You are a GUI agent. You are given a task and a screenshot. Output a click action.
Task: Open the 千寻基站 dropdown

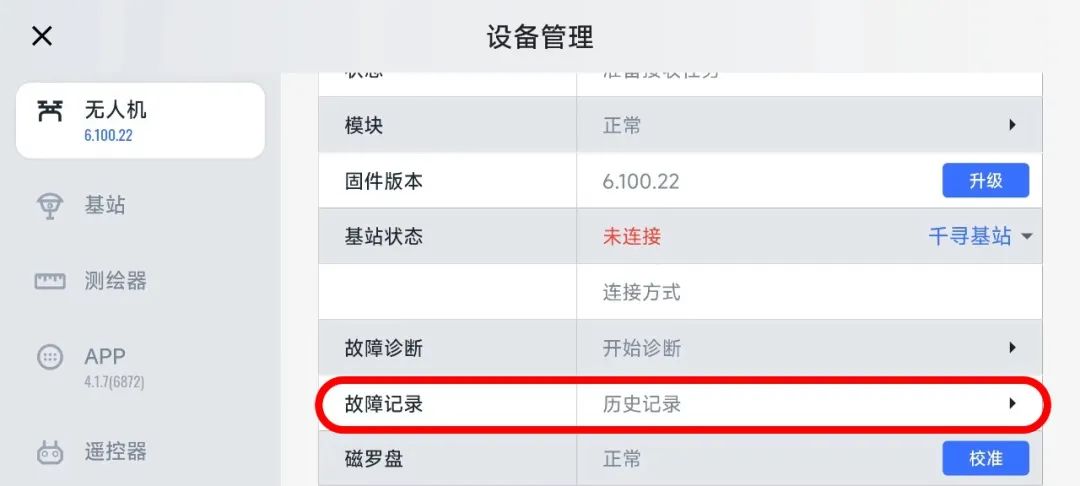980,237
